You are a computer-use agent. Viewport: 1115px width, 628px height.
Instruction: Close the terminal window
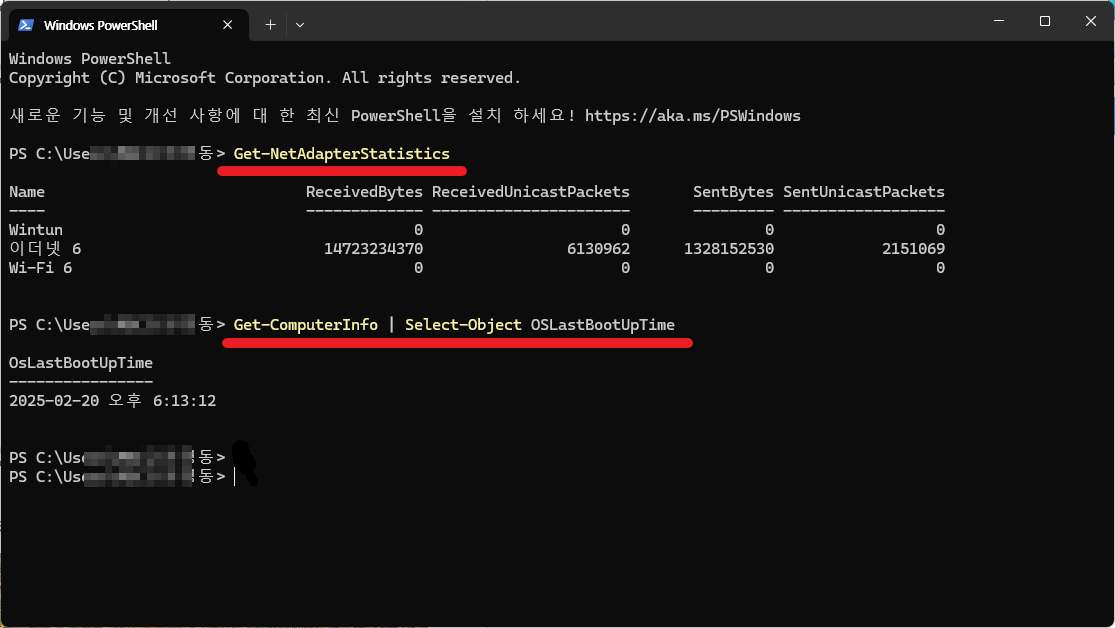1090,21
